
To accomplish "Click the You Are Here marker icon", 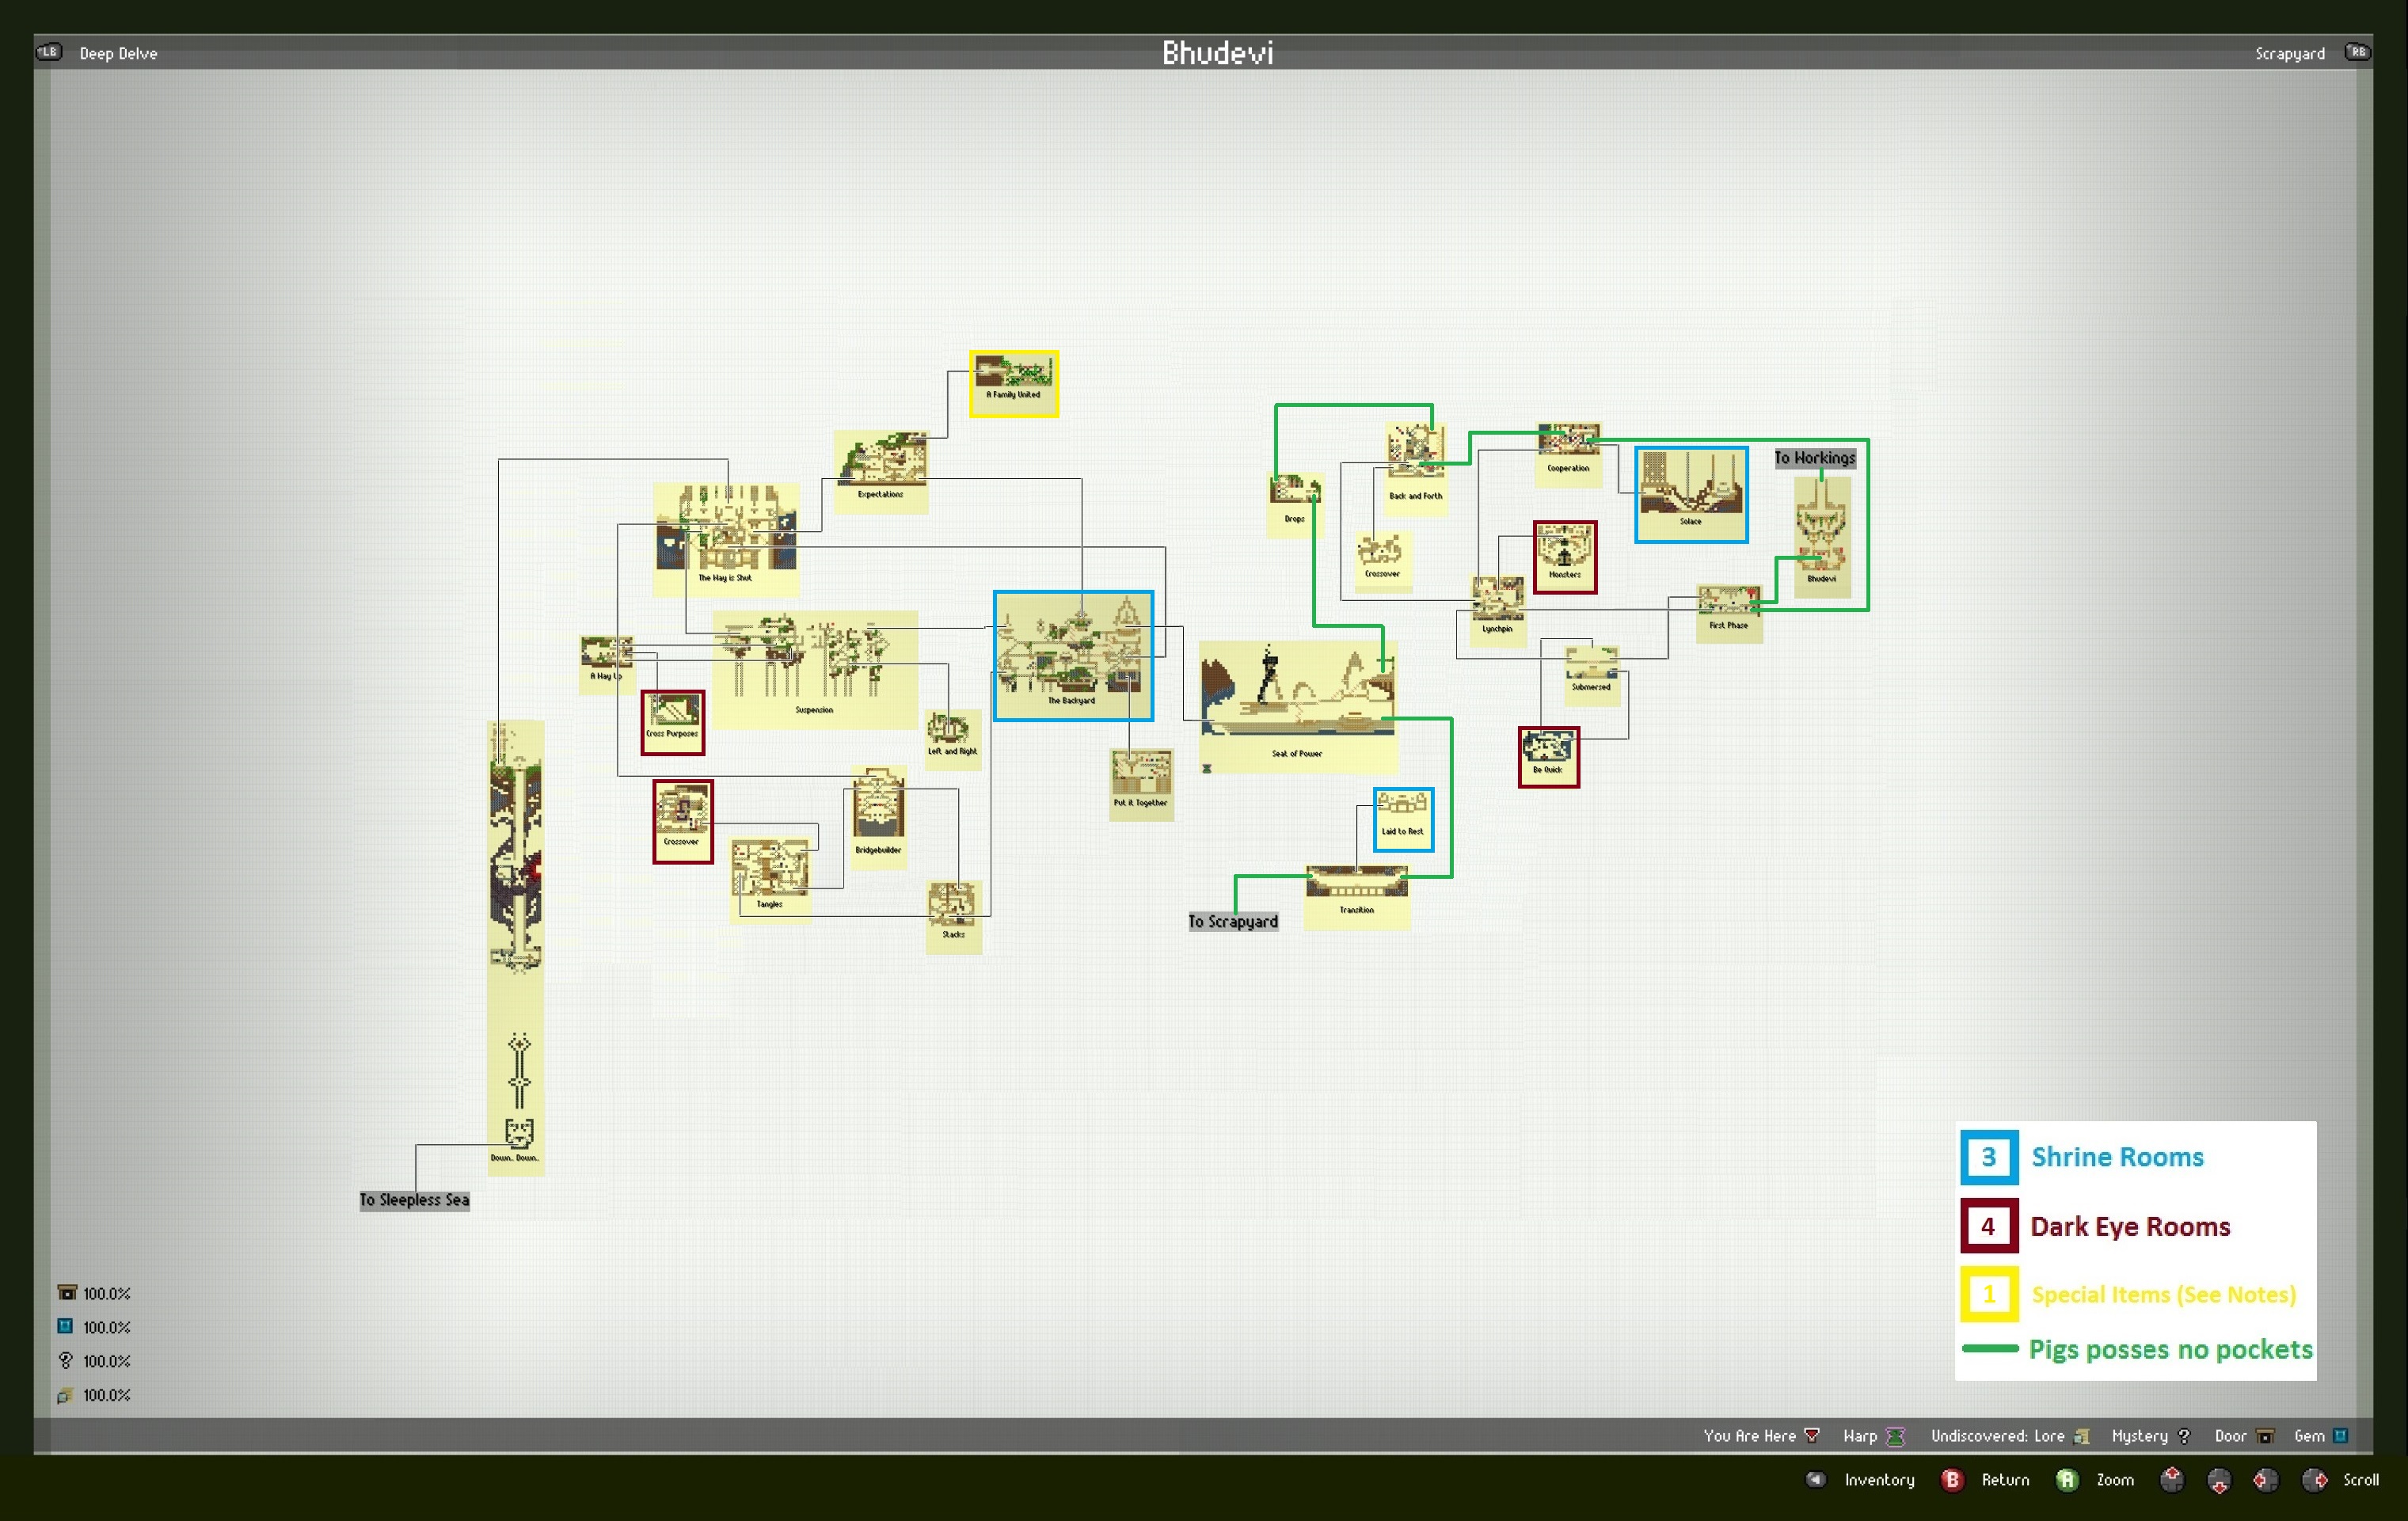I will (1811, 1436).
